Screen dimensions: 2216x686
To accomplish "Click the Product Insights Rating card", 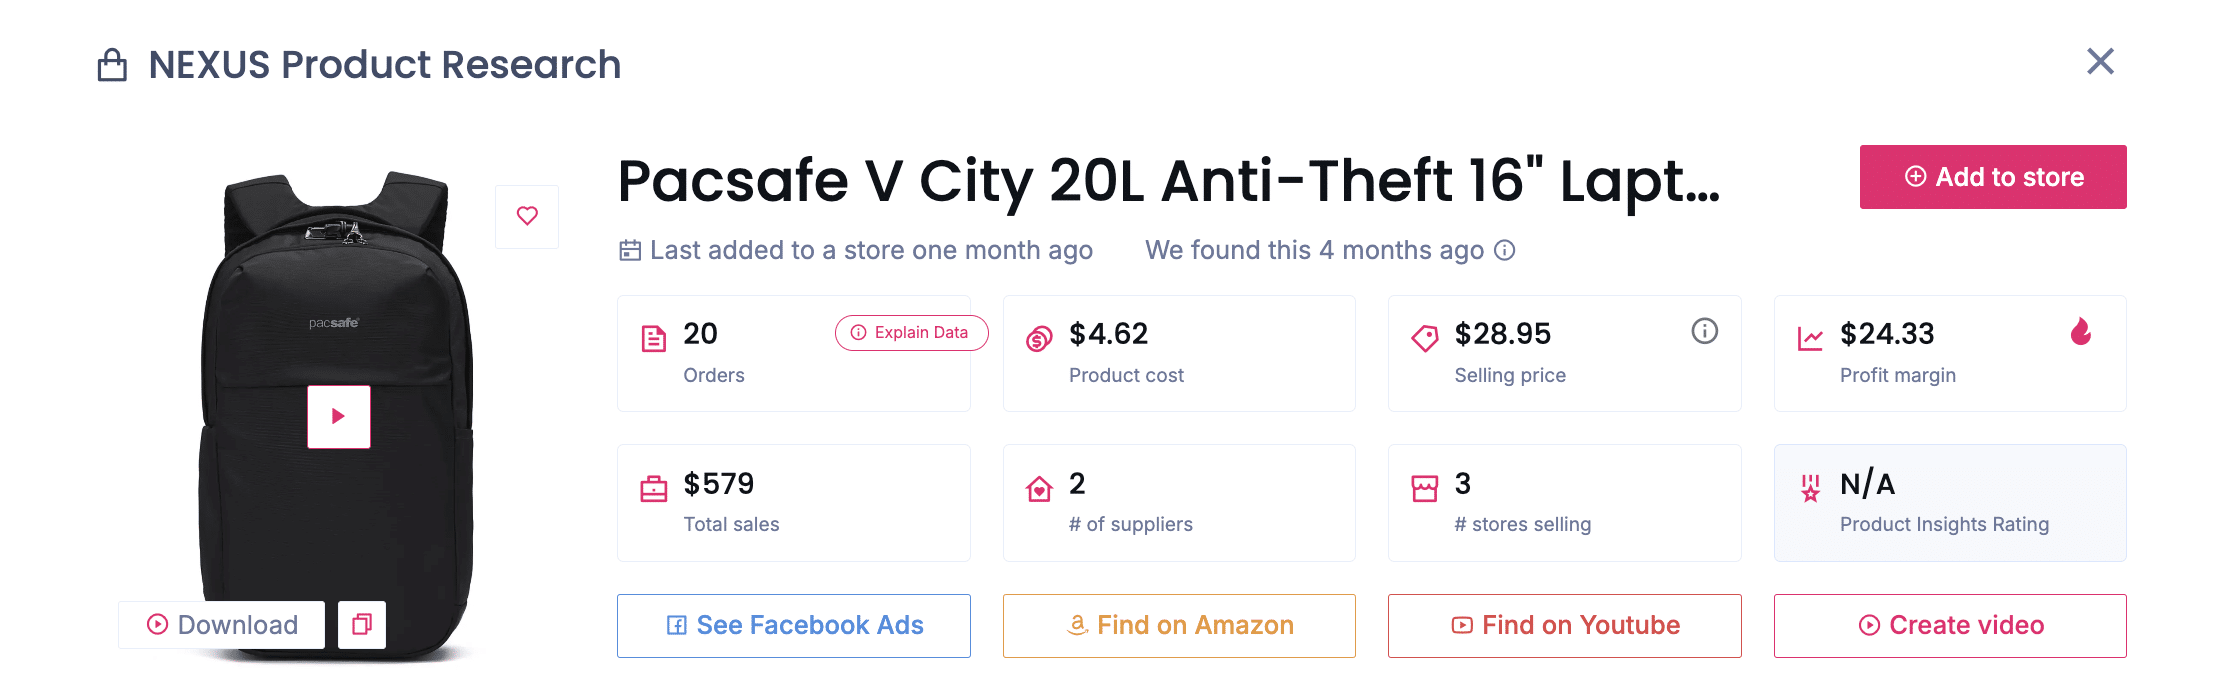I will click(x=1950, y=503).
